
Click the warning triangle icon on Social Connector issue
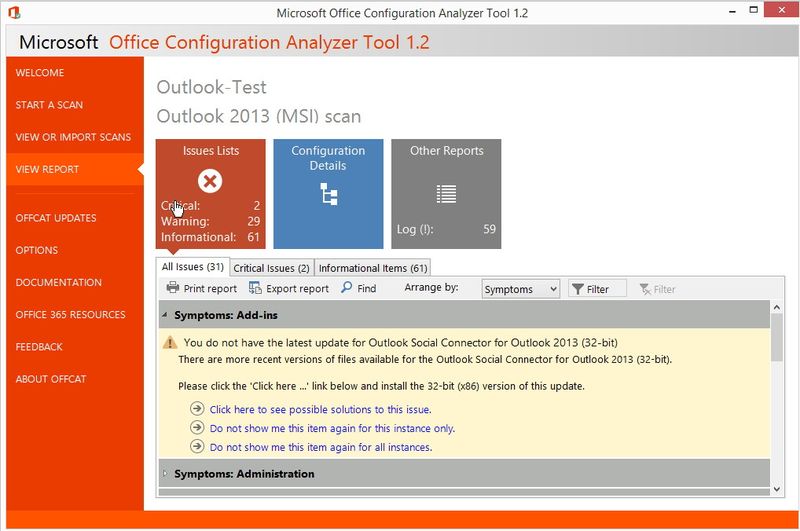tap(169, 343)
